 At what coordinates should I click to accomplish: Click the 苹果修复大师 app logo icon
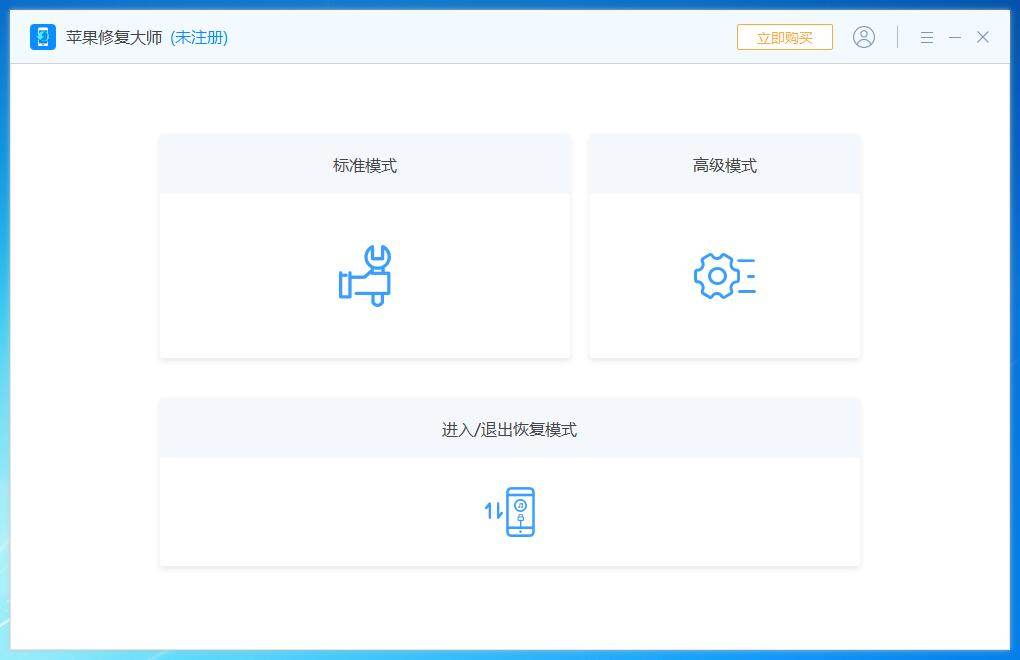[43, 37]
